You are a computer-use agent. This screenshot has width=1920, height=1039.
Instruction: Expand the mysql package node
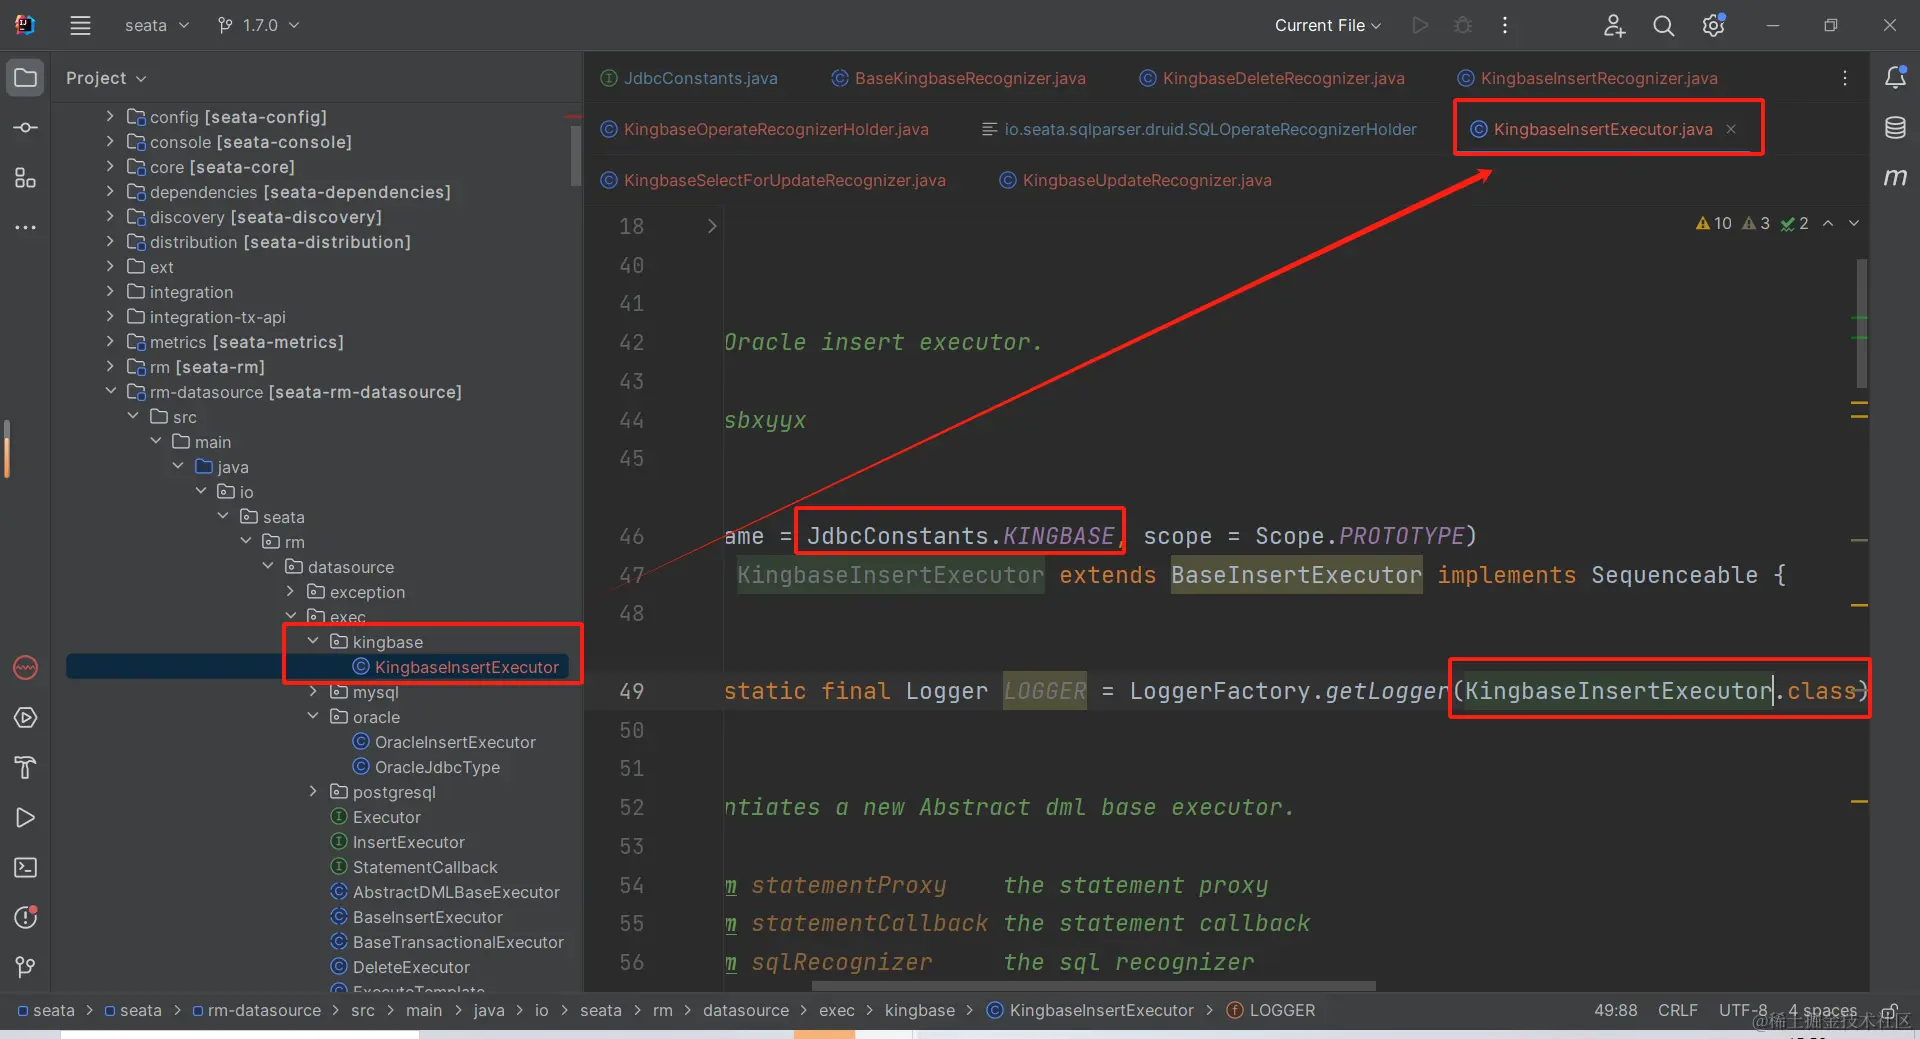coord(313,692)
